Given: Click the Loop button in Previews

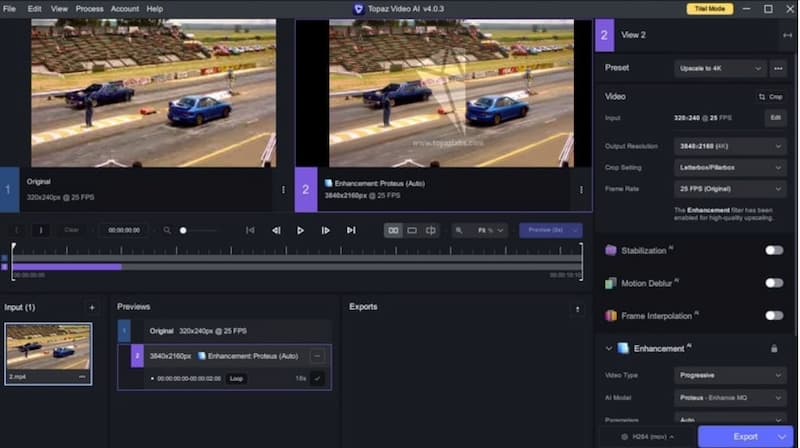Looking at the screenshot, I should coord(236,379).
